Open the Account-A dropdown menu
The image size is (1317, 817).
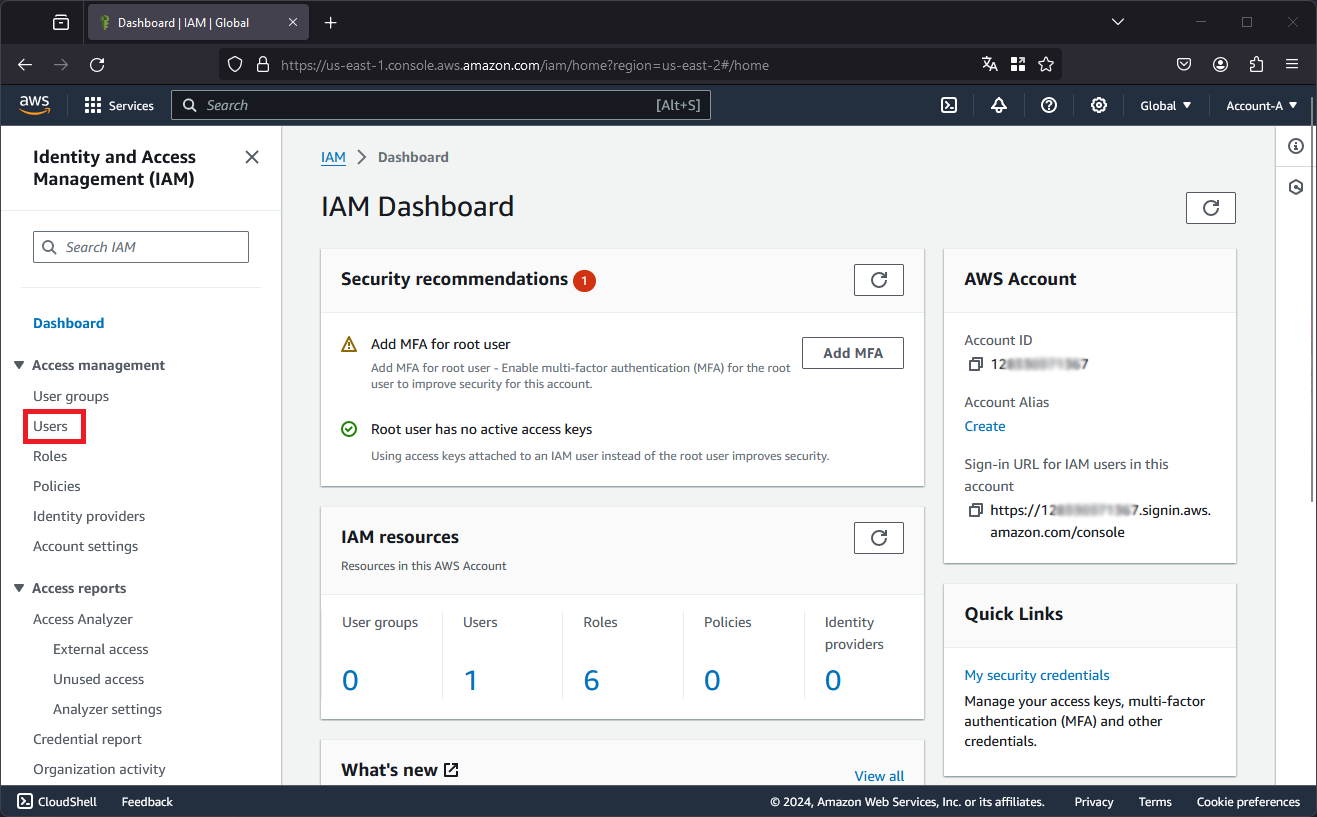pos(1262,105)
